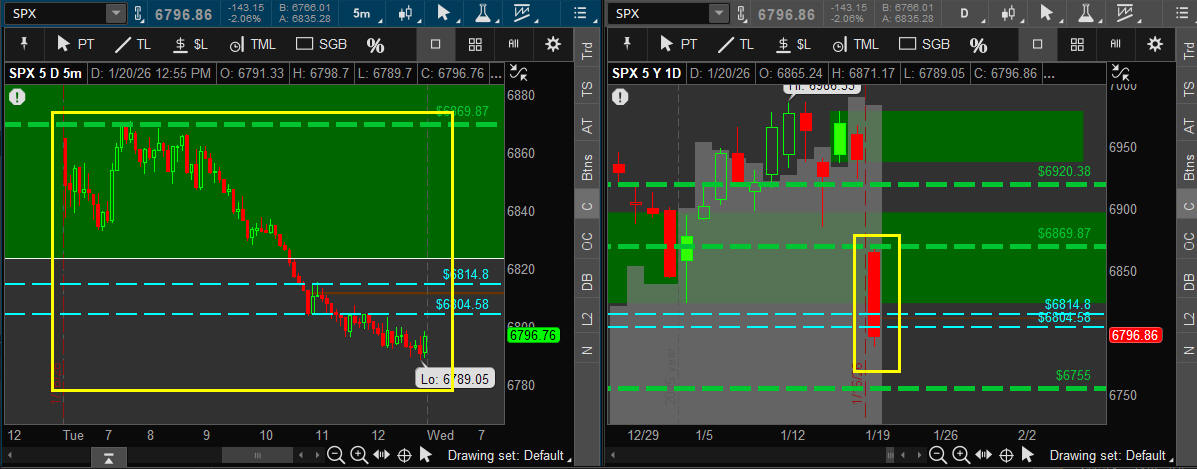Click the chart style candlestick icon on right chart
Viewport: 1197px width, 469px height.
coord(1010,13)
